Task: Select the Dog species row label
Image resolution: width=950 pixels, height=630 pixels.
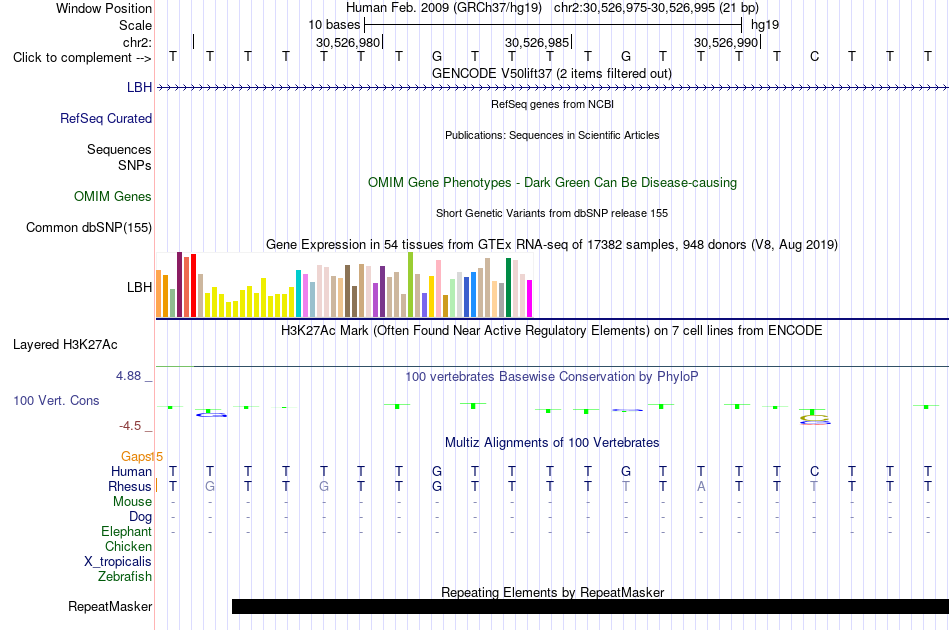Action: pyautogui.click(x=140, y=517)
